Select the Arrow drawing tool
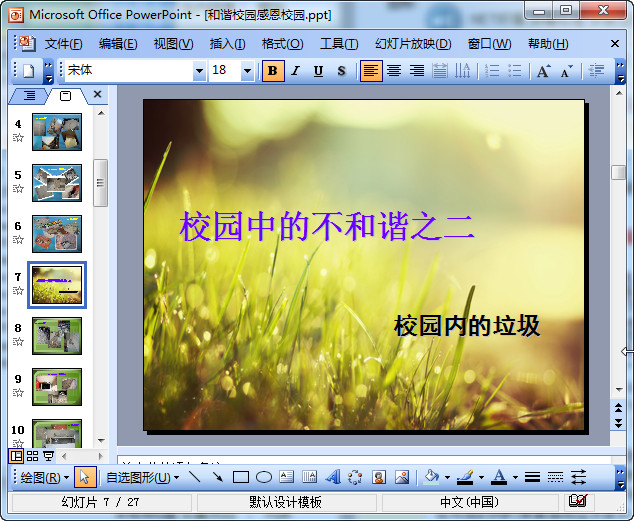 pyautogui.click(x=218, y=477)
